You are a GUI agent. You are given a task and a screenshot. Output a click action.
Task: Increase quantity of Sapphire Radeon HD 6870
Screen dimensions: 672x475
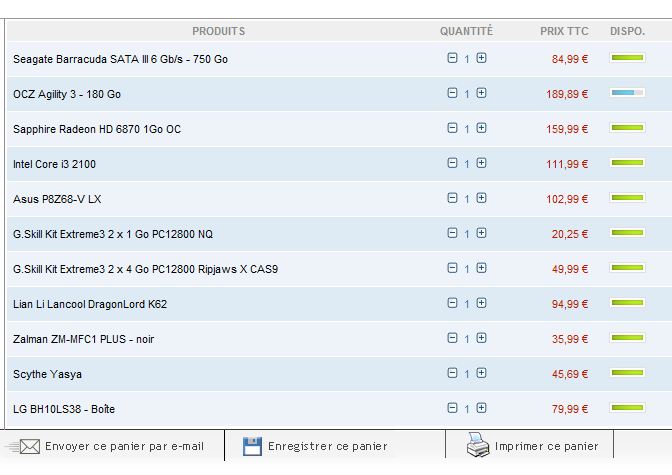click(482, 128)
